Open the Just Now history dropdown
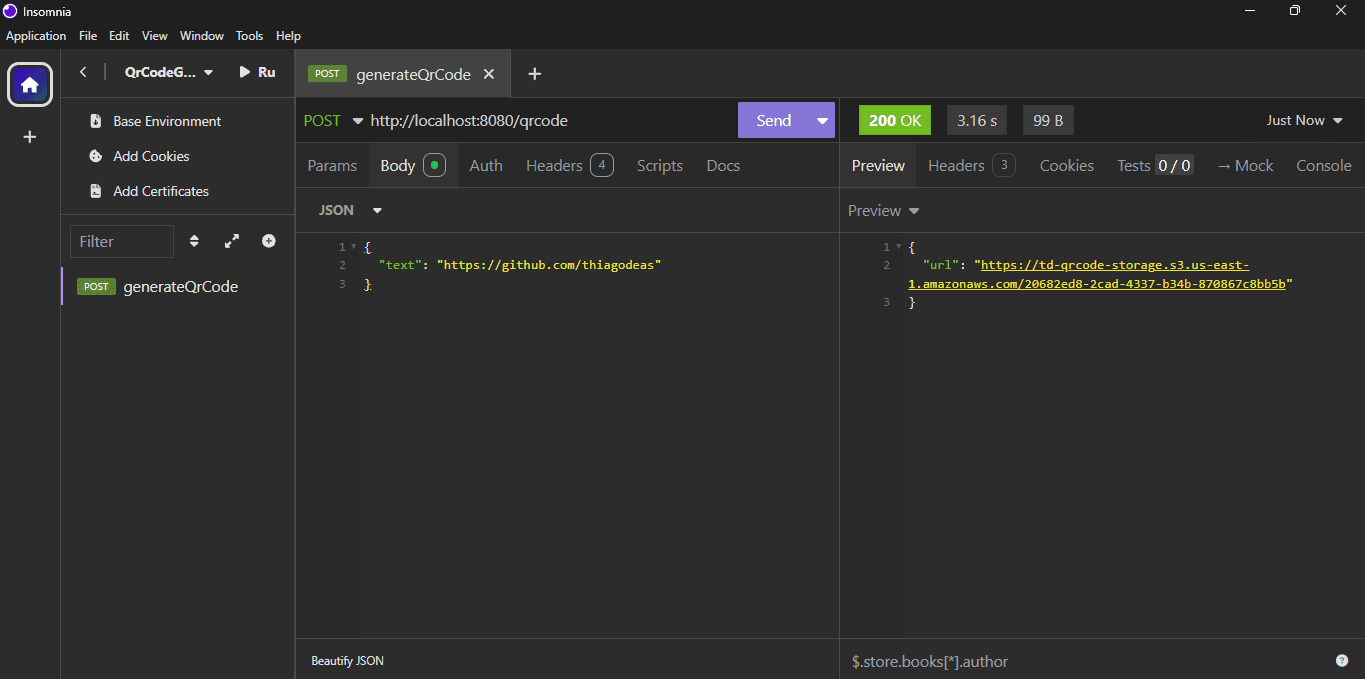Viewport: 1365px width, 679px height. pos(1304,120)
